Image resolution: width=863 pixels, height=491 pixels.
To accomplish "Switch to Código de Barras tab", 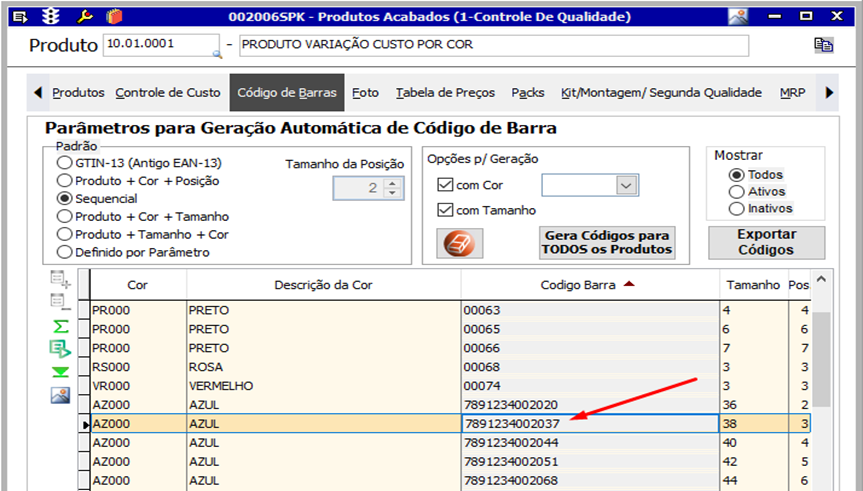I will click(x=287, y=92).
